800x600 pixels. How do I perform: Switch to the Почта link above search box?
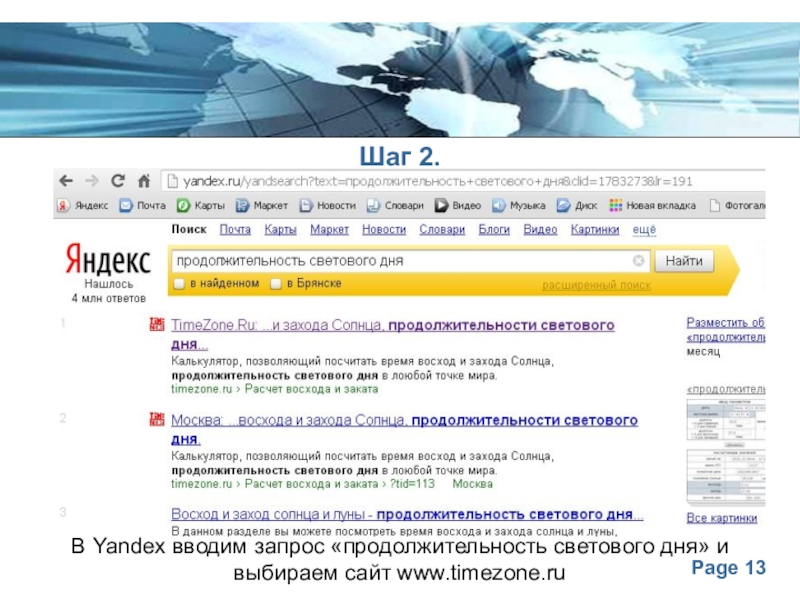[235, 230]
